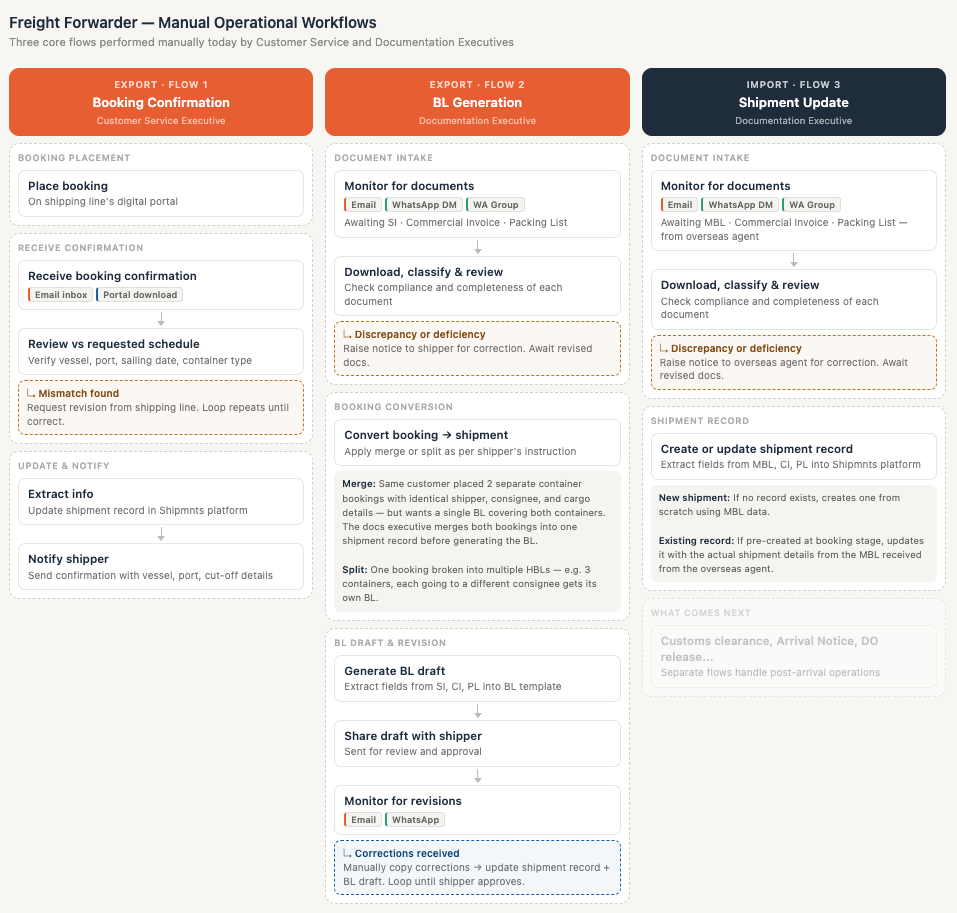Click the Place booking card
The image size is (957, 913).
[161, 193]
